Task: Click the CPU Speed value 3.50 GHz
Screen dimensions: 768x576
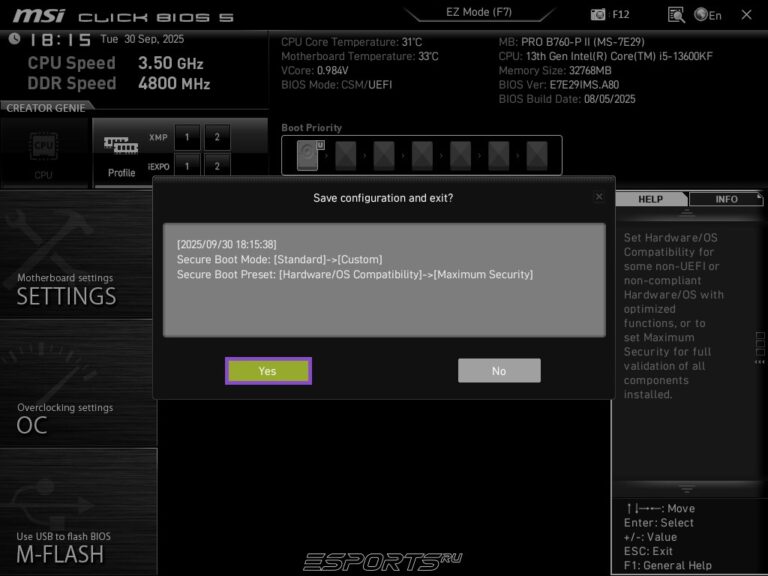Action: click(170, 63)
